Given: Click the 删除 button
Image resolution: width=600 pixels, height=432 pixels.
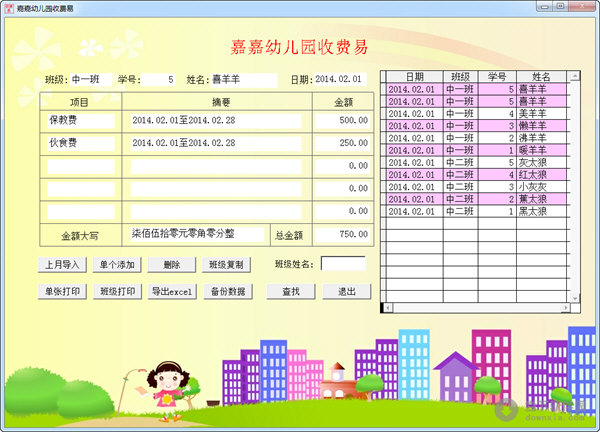Looking at the screenshot, I should (171, 265).
